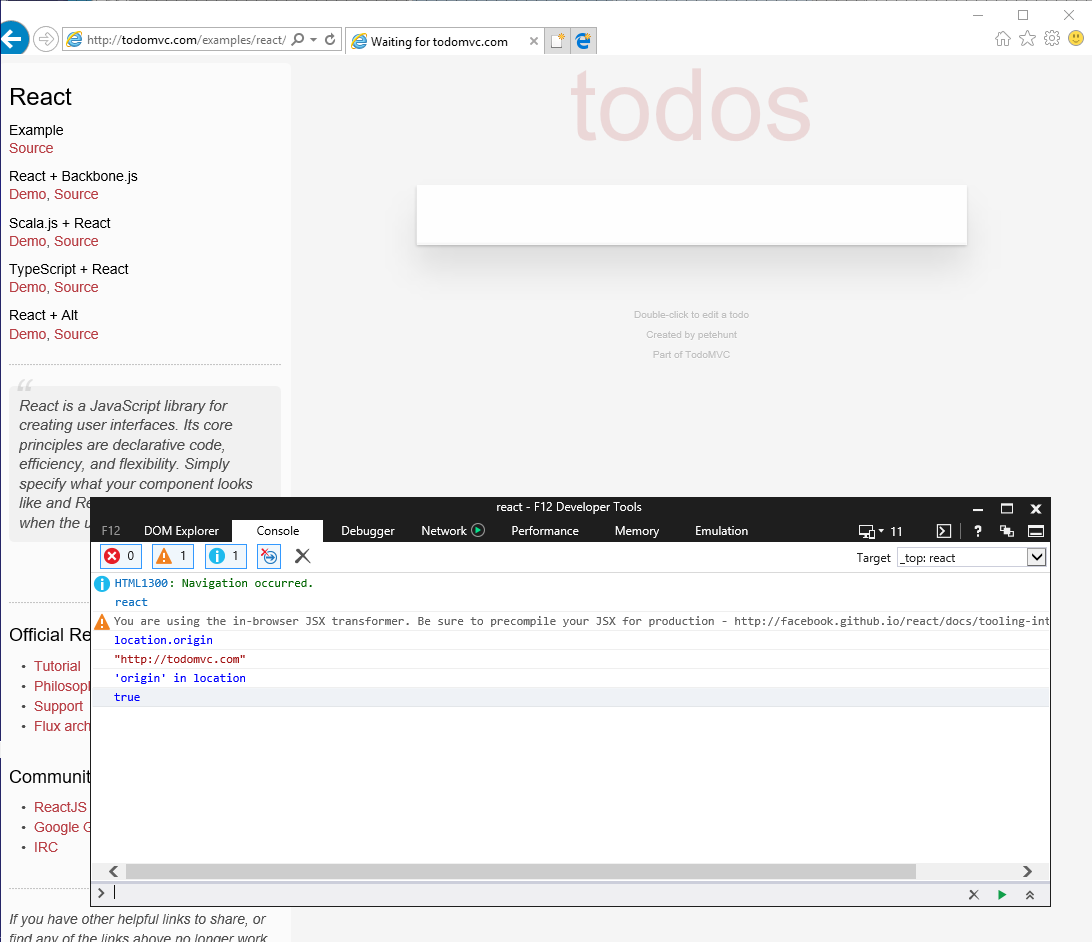
Task: Click the DevTools window docking icon
Action: click(x=1036, y=531)
